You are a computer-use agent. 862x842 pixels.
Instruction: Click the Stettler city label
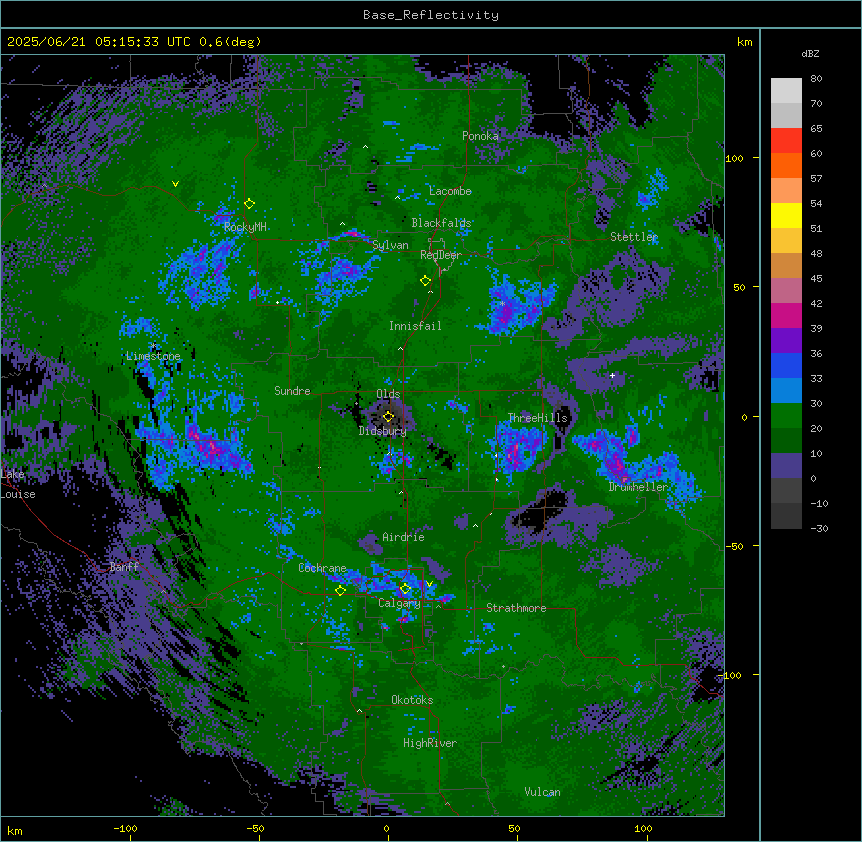click(x=634, y=237)
